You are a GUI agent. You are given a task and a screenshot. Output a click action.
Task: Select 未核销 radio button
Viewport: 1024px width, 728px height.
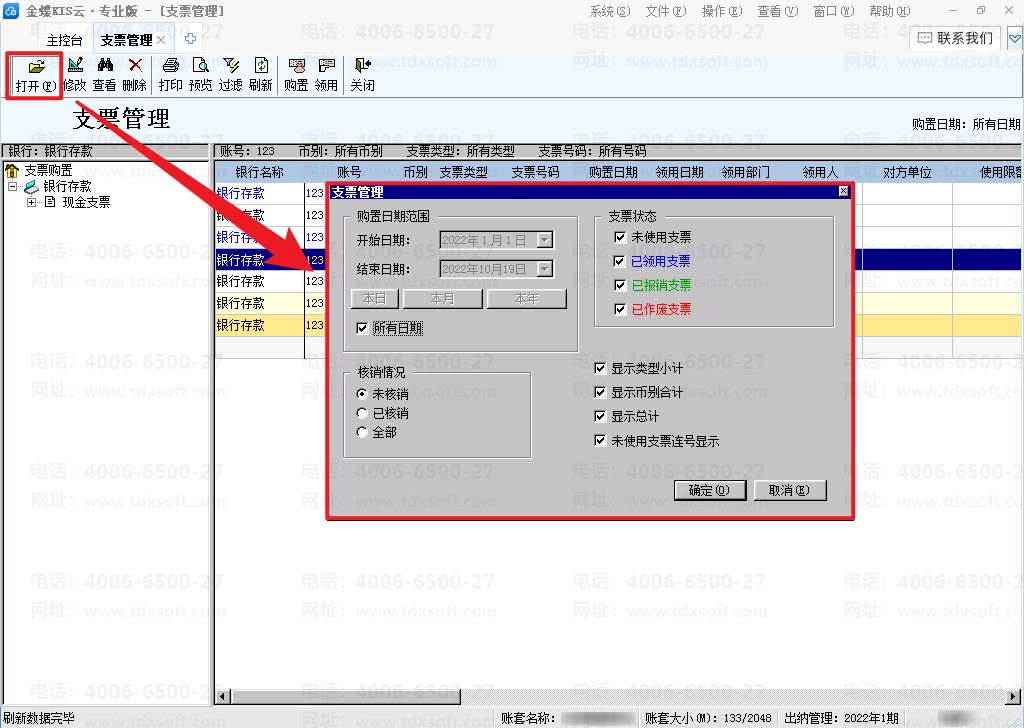tap(362, 394)
